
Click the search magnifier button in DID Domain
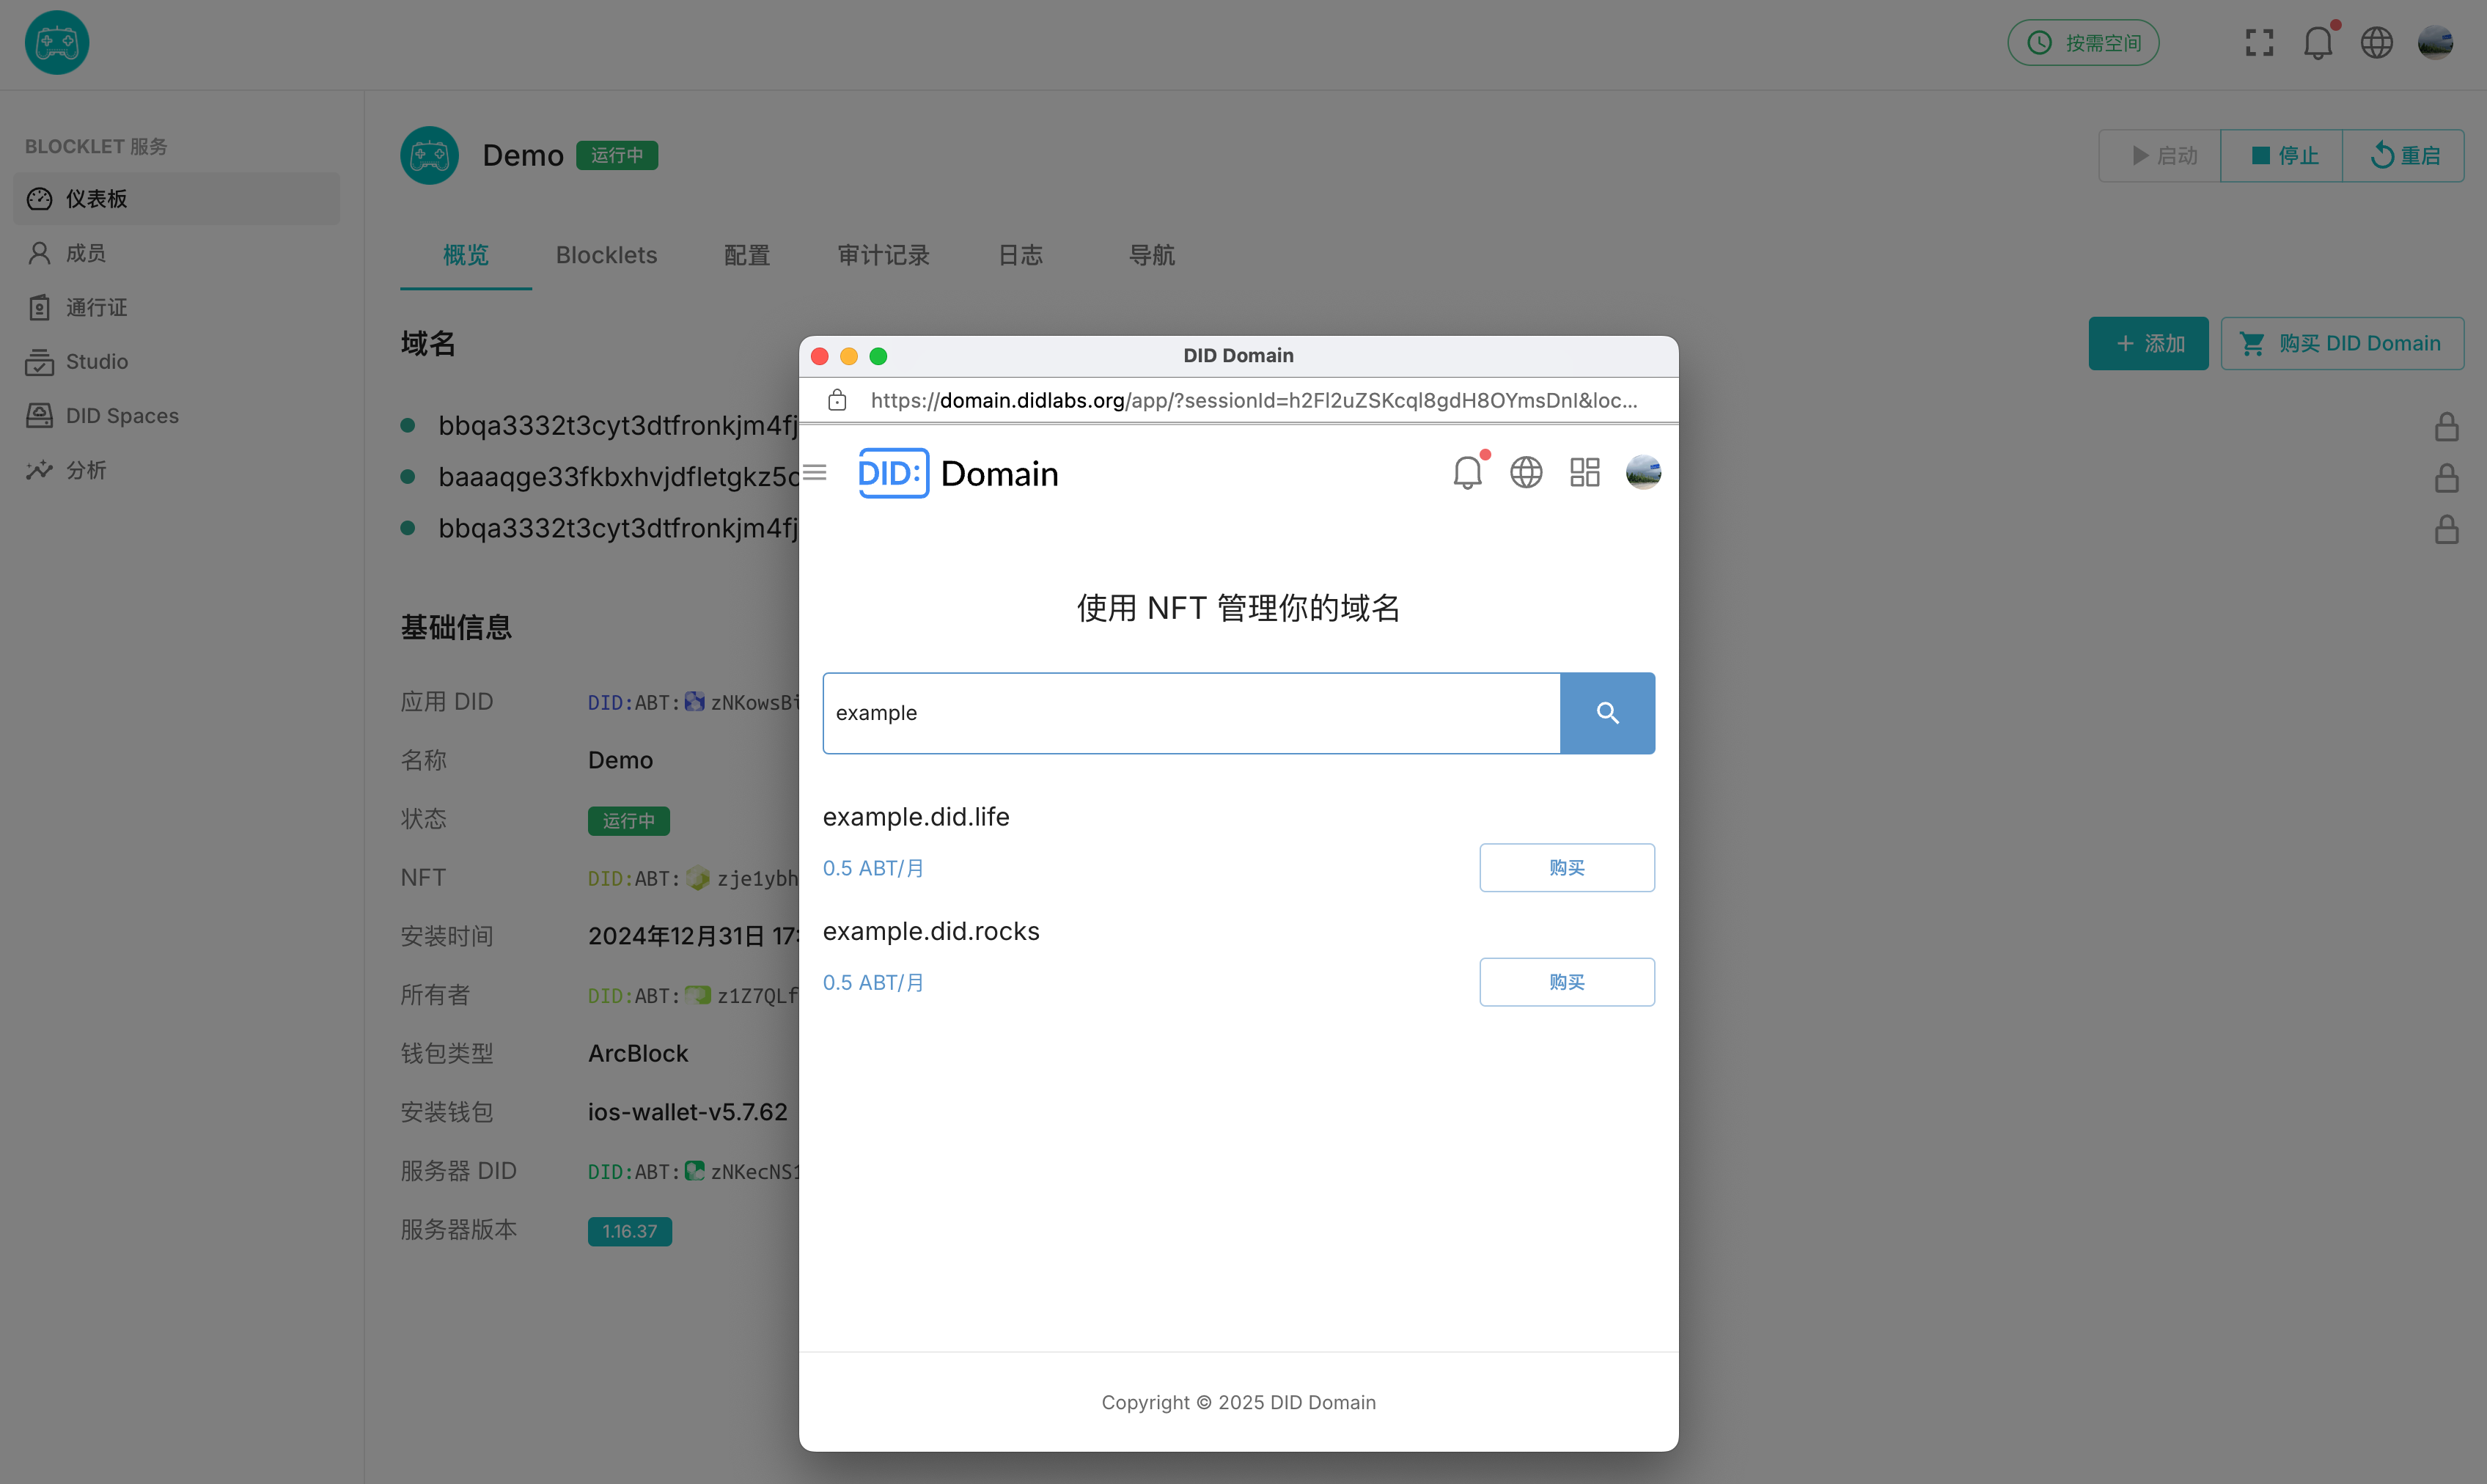[x=1606, y=713]
